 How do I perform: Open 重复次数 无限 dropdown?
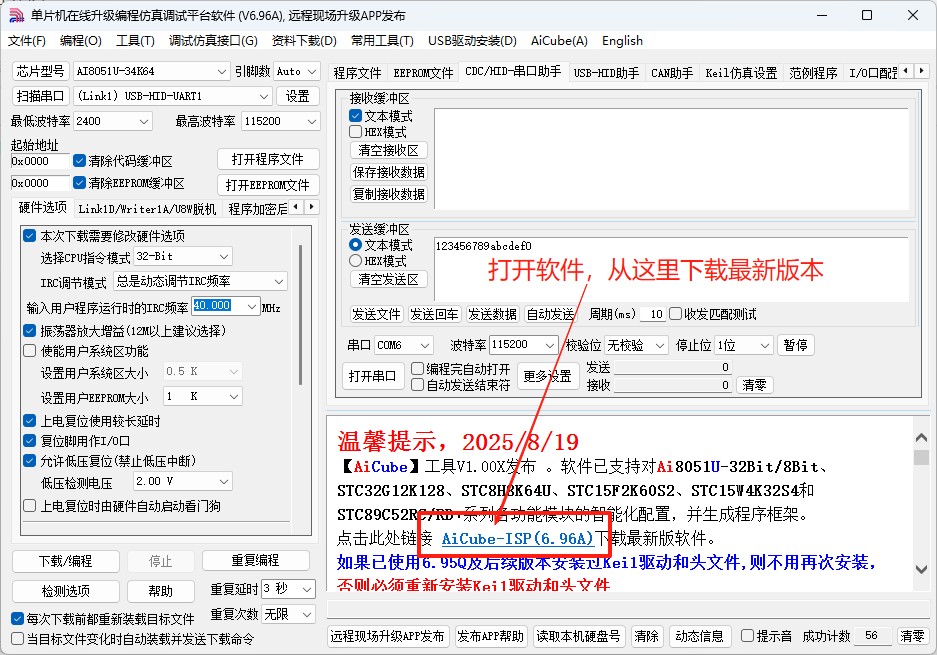click(289, 614)
